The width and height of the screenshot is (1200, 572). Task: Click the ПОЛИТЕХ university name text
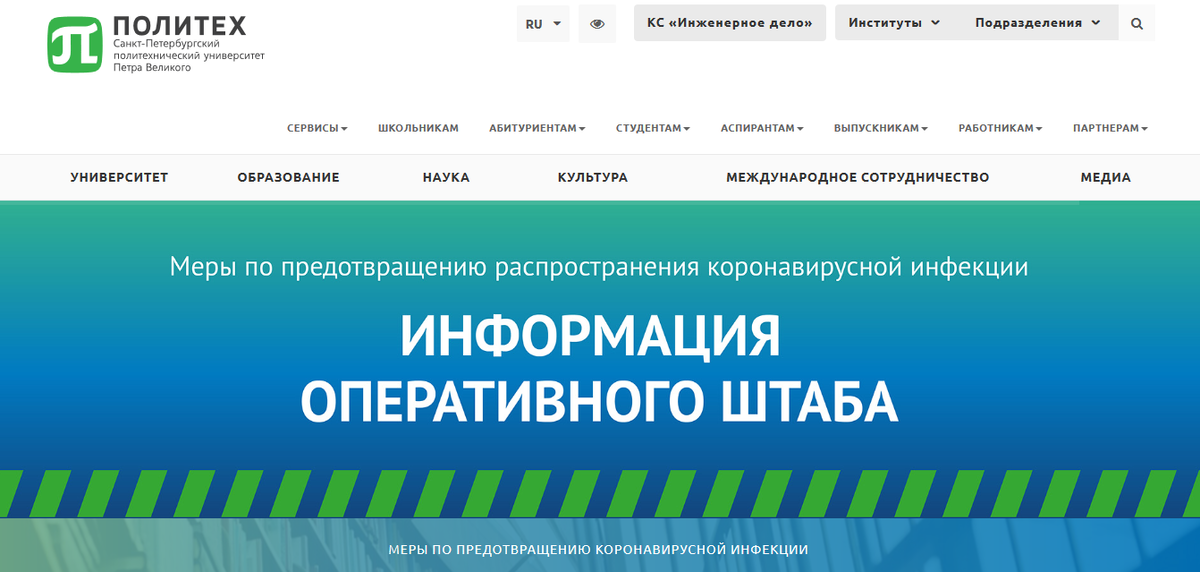pyautogui.click(x=180, y=26)
